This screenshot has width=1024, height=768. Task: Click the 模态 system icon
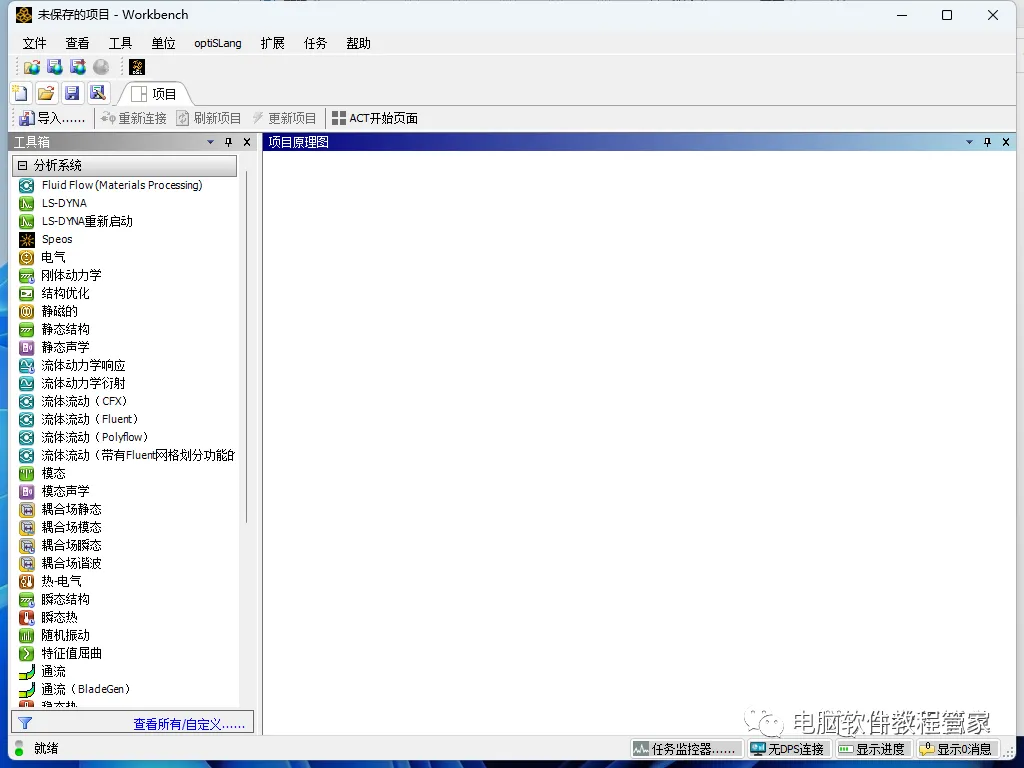pyautogui.click(x=26, y=473)
